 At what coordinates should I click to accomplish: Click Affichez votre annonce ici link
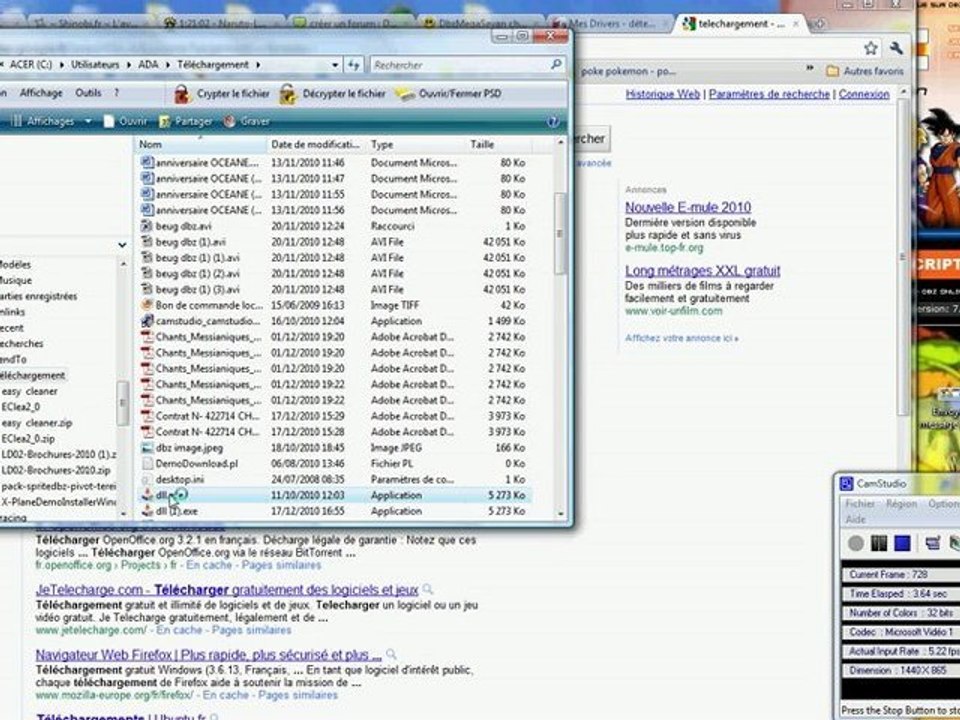tap(681, 338)
